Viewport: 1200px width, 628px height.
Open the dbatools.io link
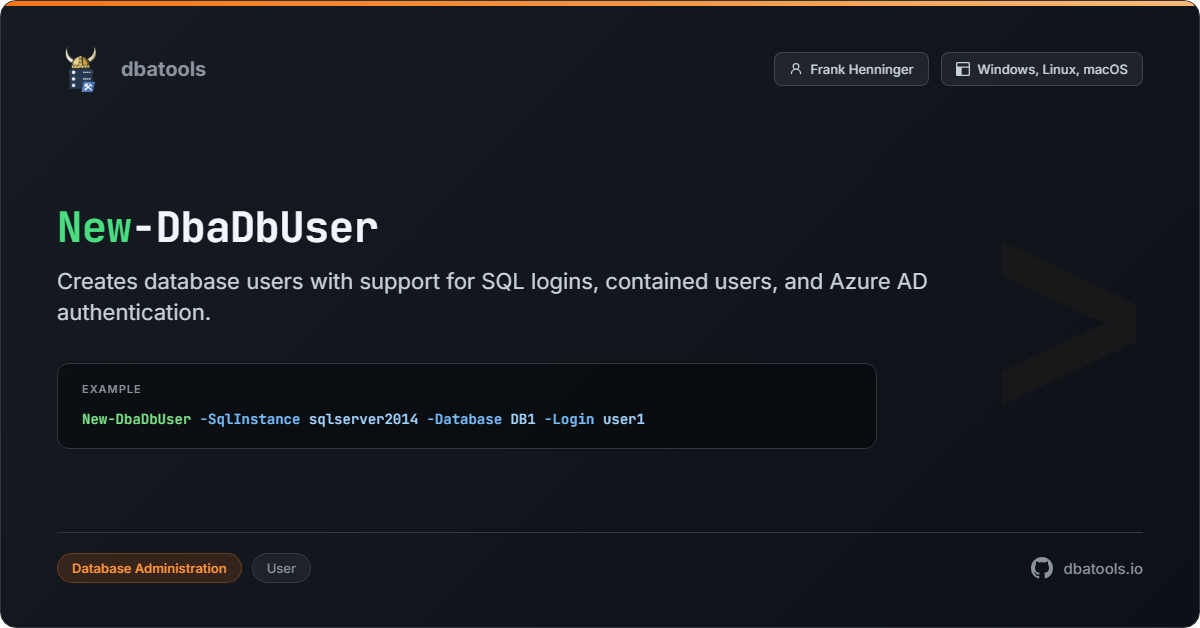click(1103, 568)
